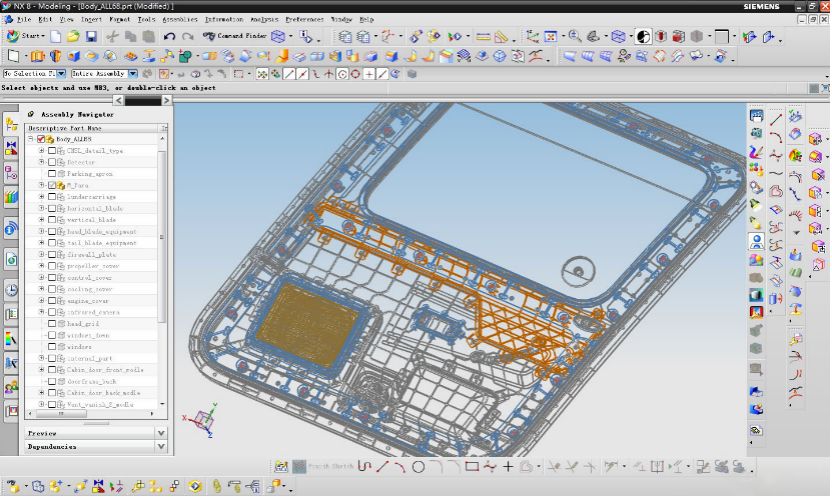Expand the Preview panel section
The height and width of the screenshot is (498, 832).
pyautogui.click(x=161, y=433)
